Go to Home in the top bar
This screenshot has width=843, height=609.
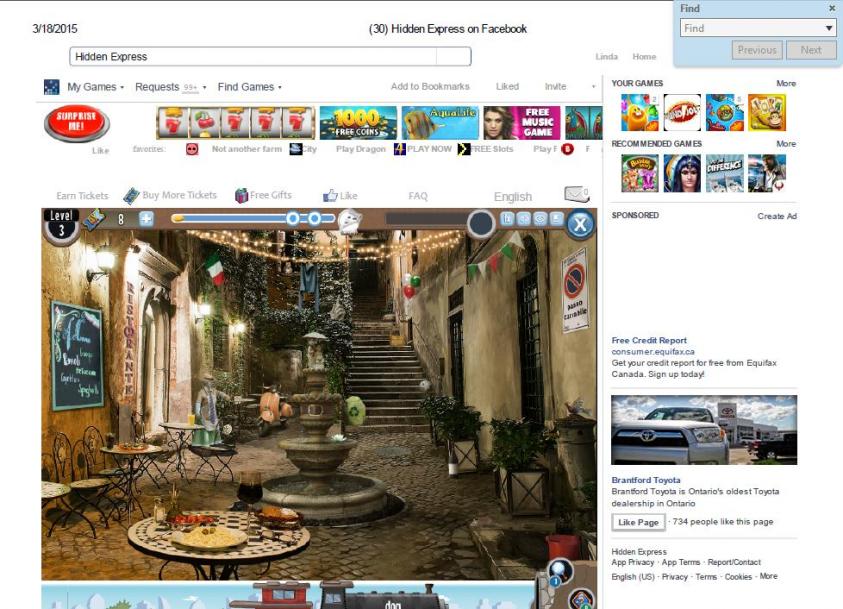(644, 57)
